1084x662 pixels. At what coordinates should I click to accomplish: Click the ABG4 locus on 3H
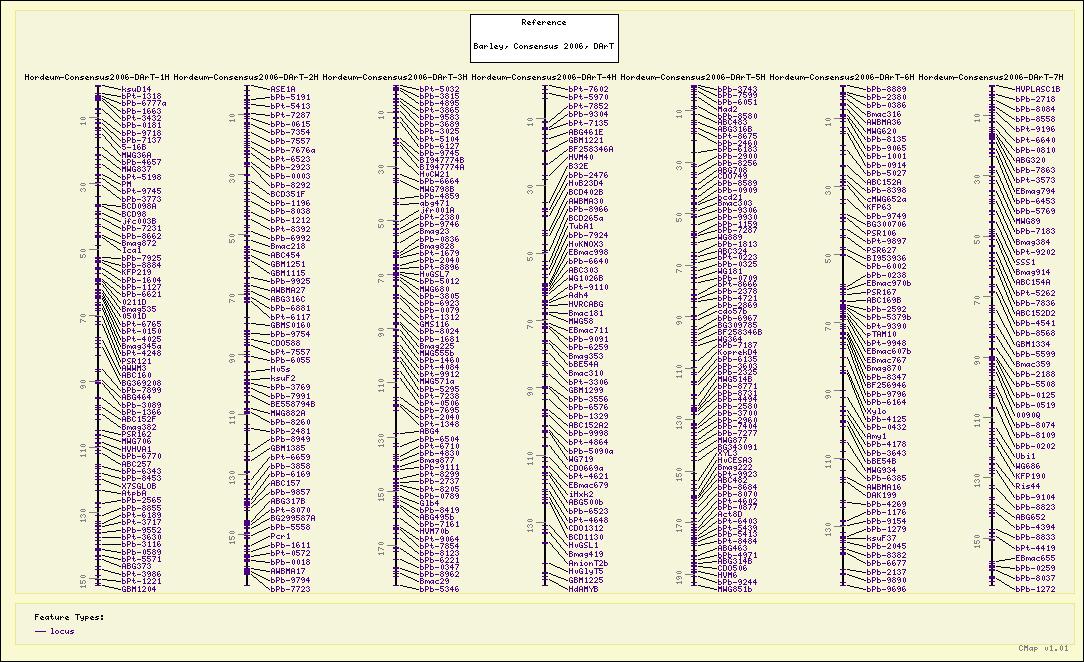(x=428, y=432)
